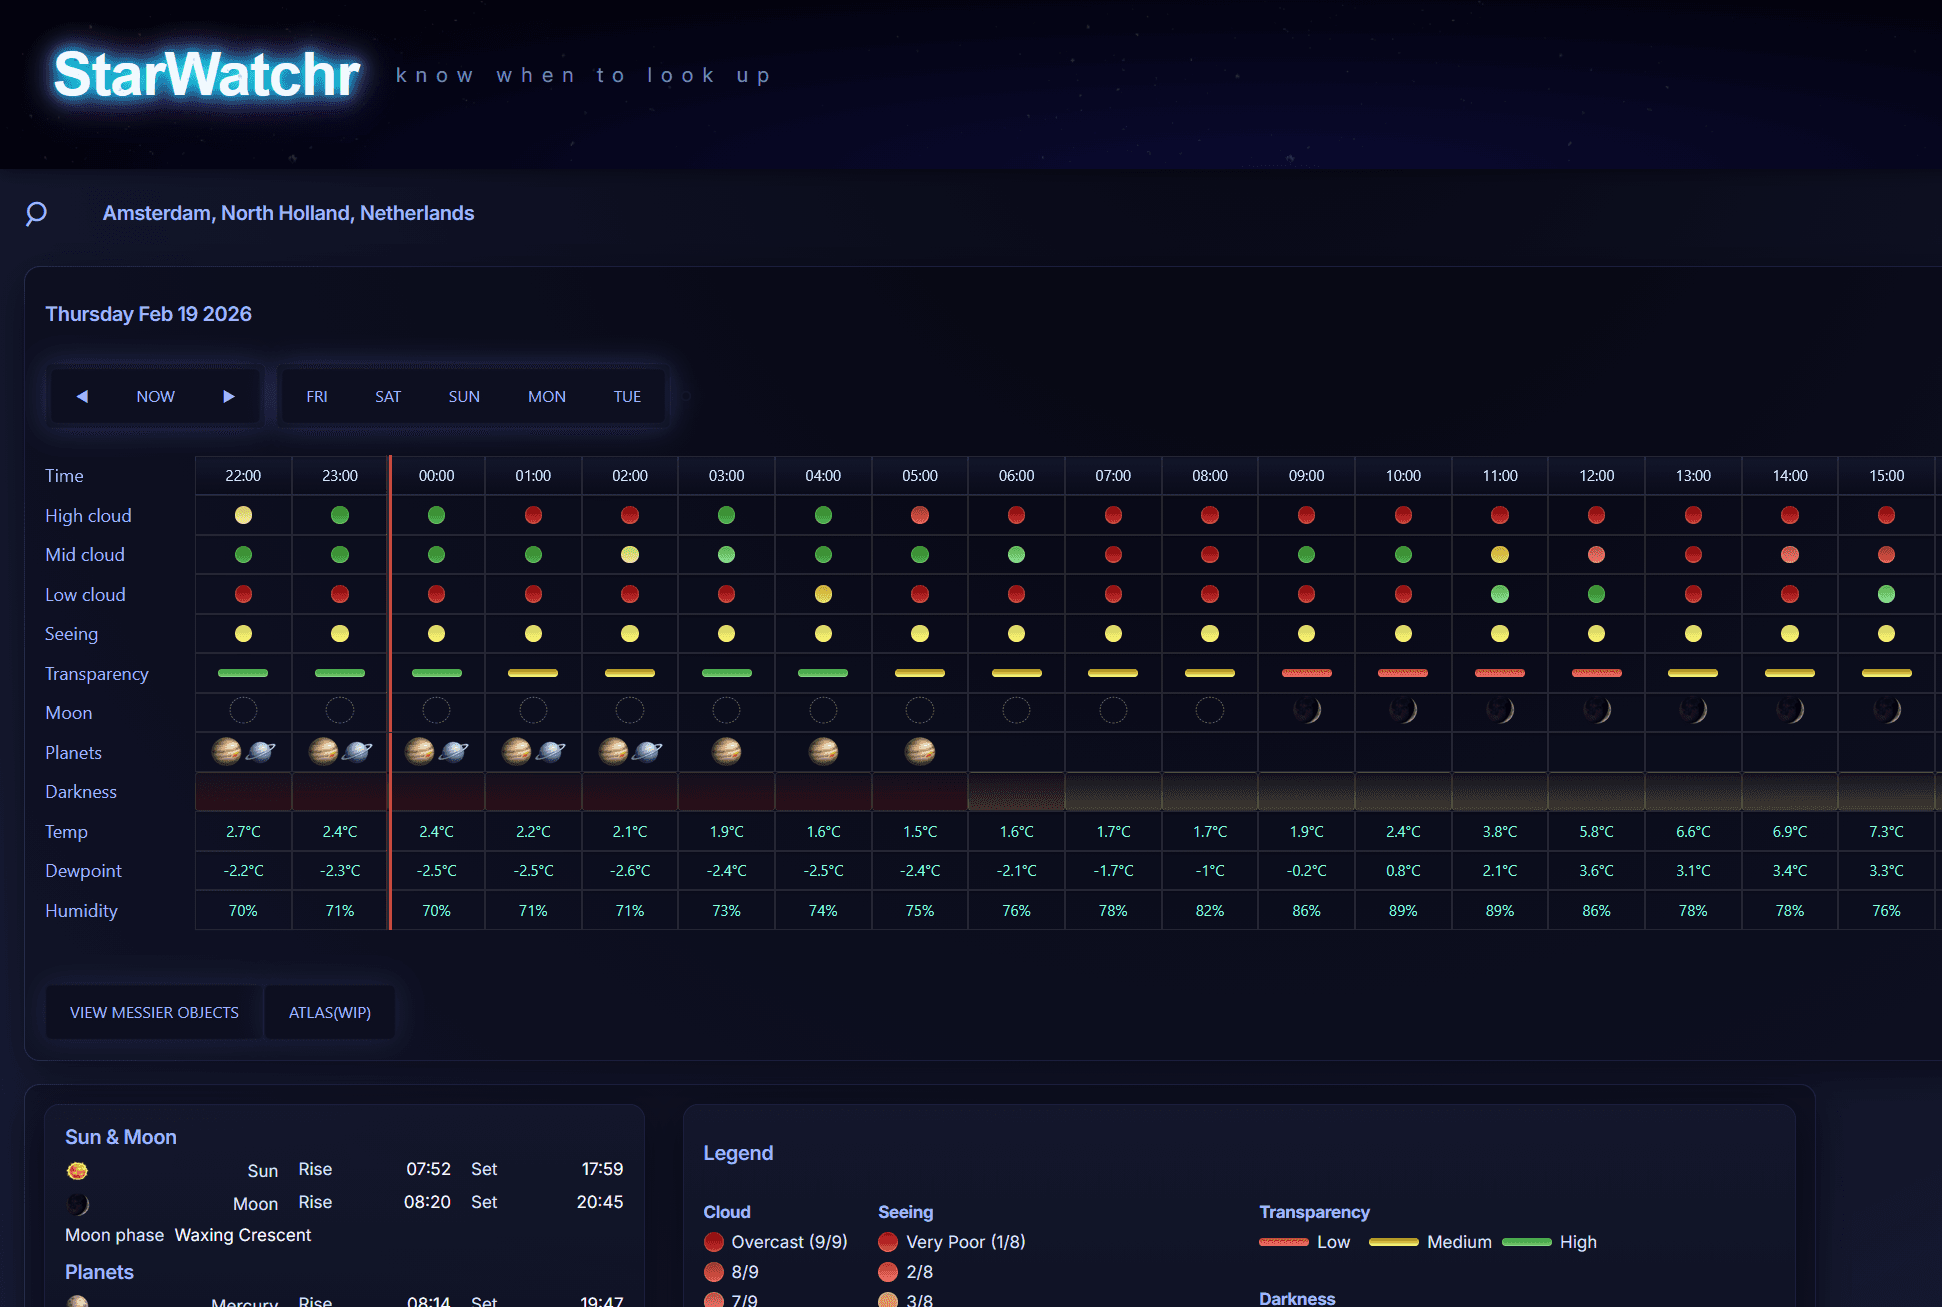Screen dimensions: 1942x1307
Task: Click the green transparency bar at 22:00
Action: 242,673
